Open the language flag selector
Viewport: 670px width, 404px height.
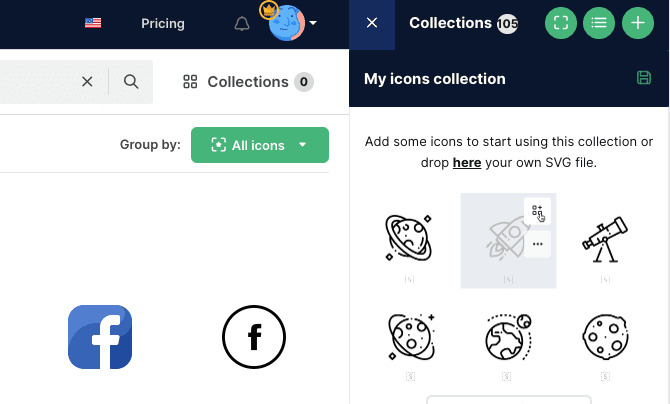tap(93, 23)
